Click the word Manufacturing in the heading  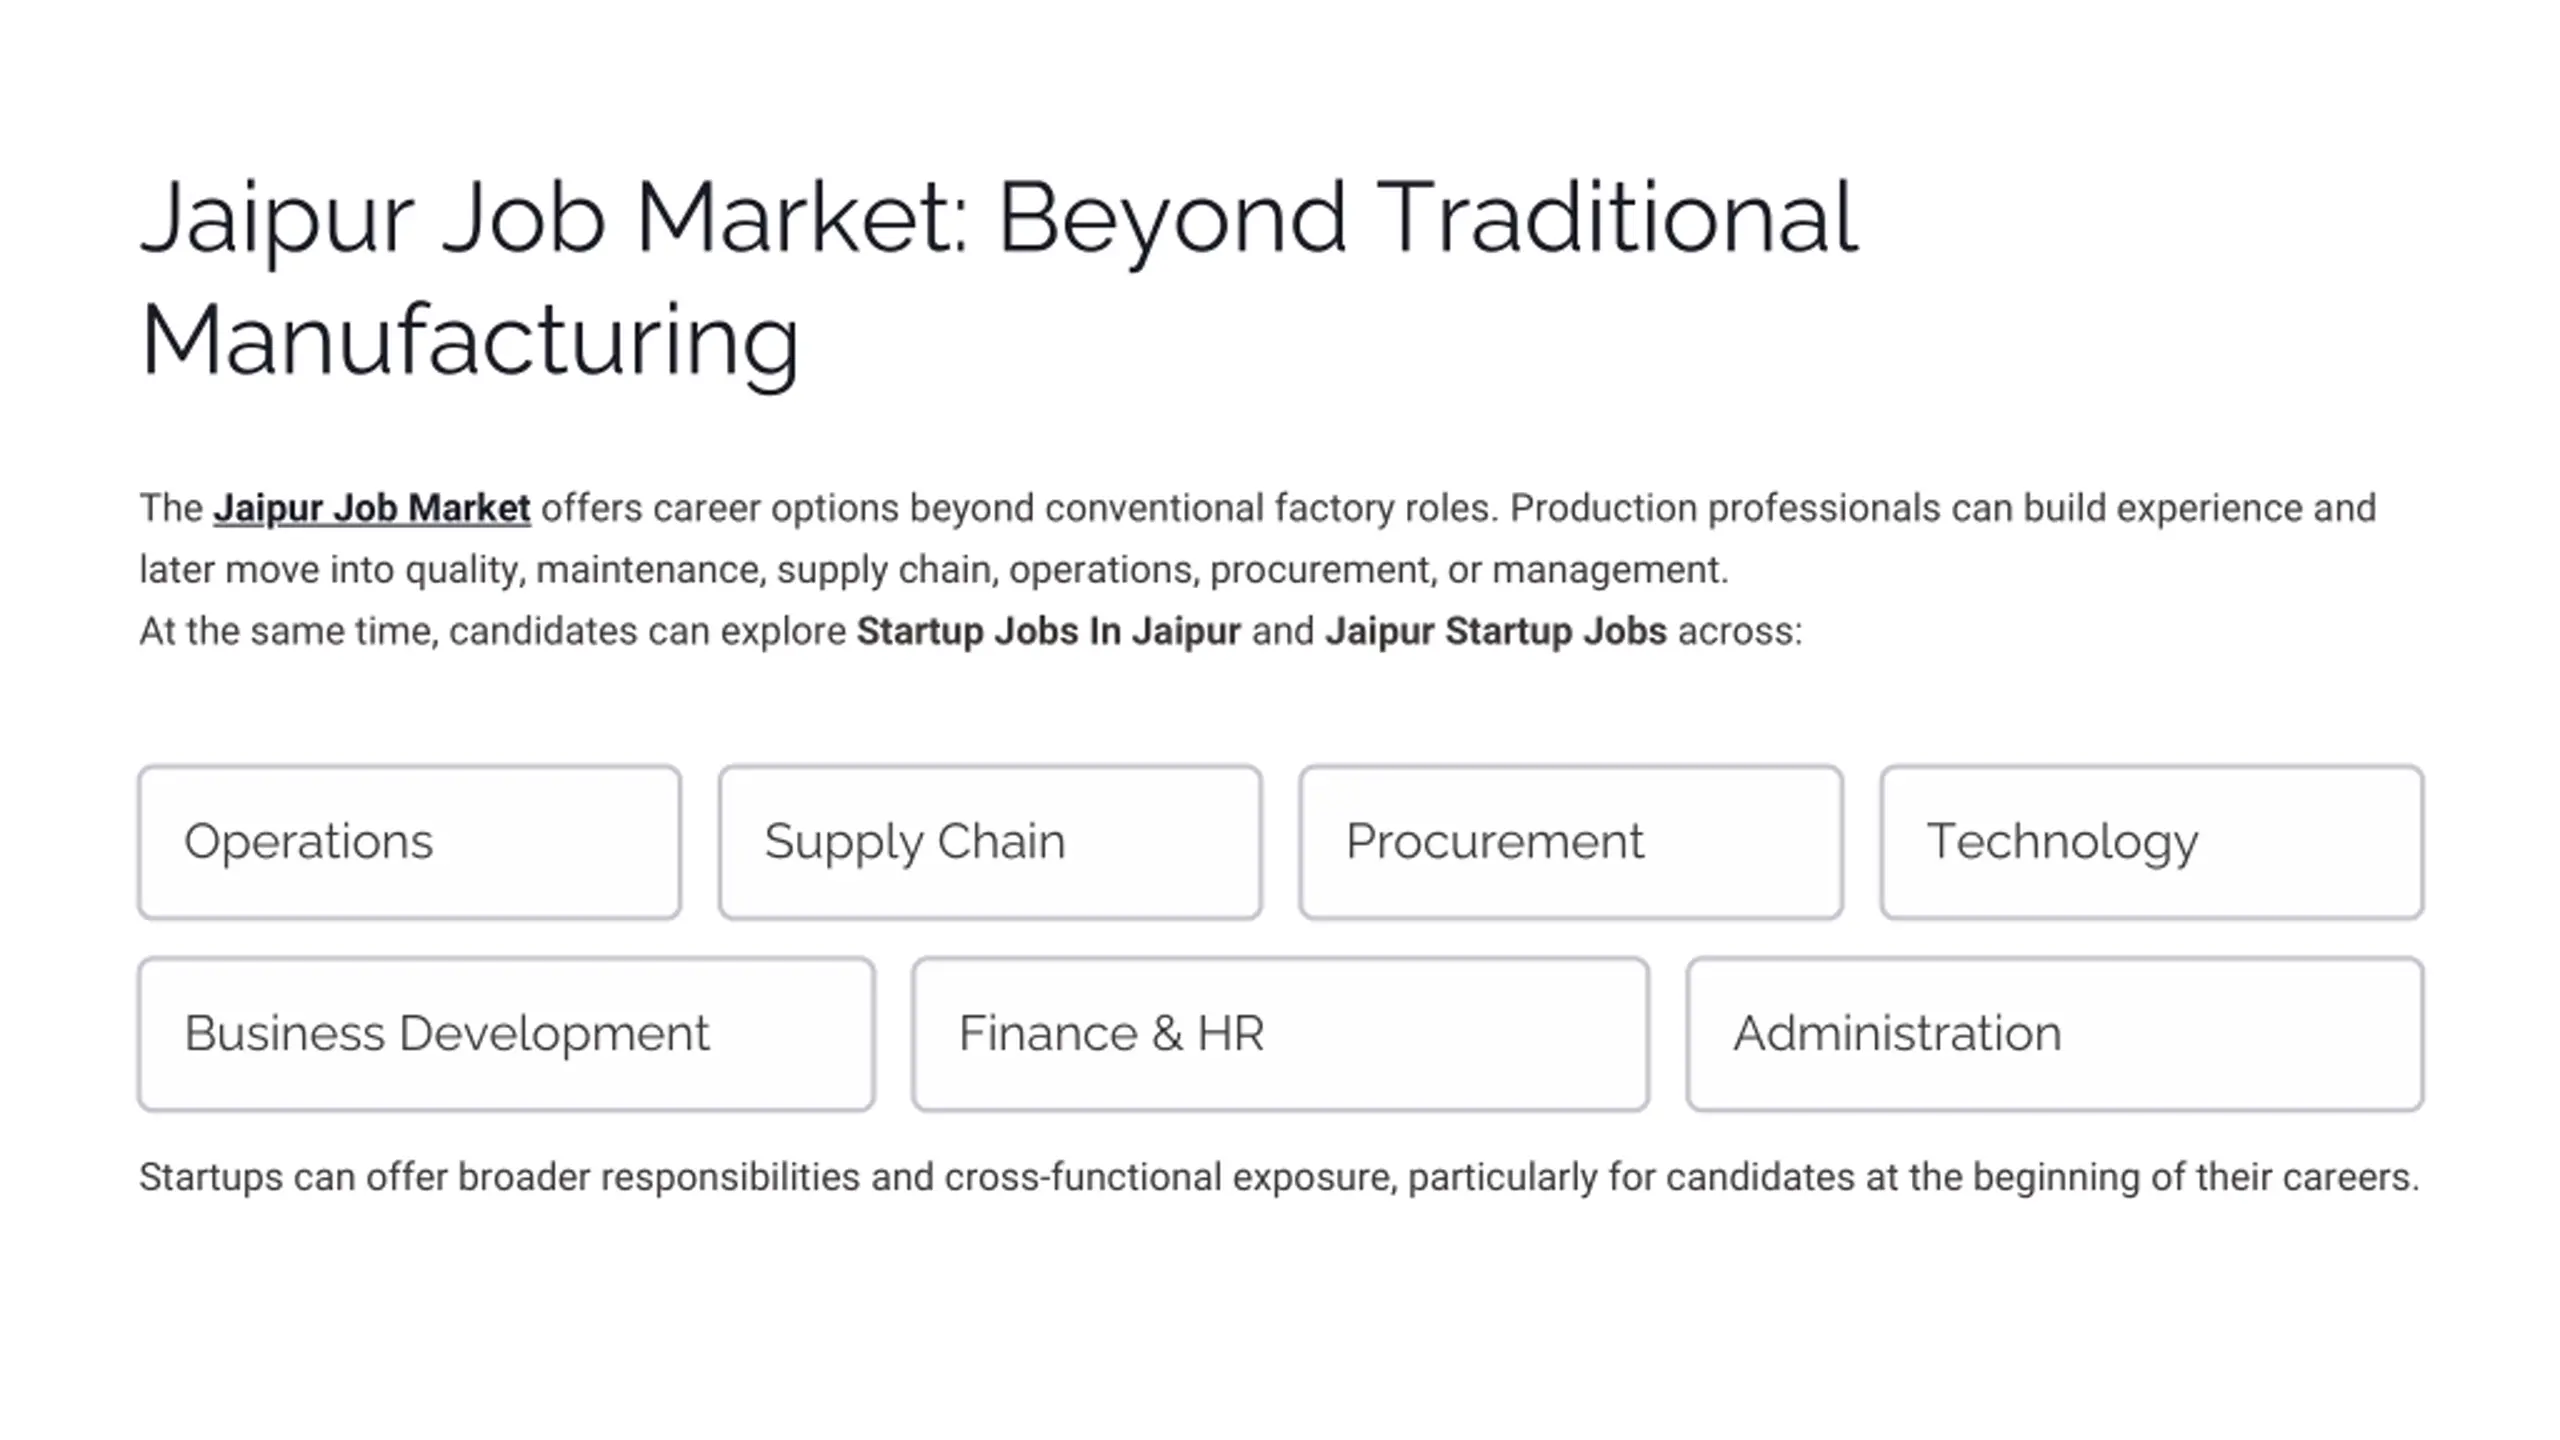coord(470,342)
